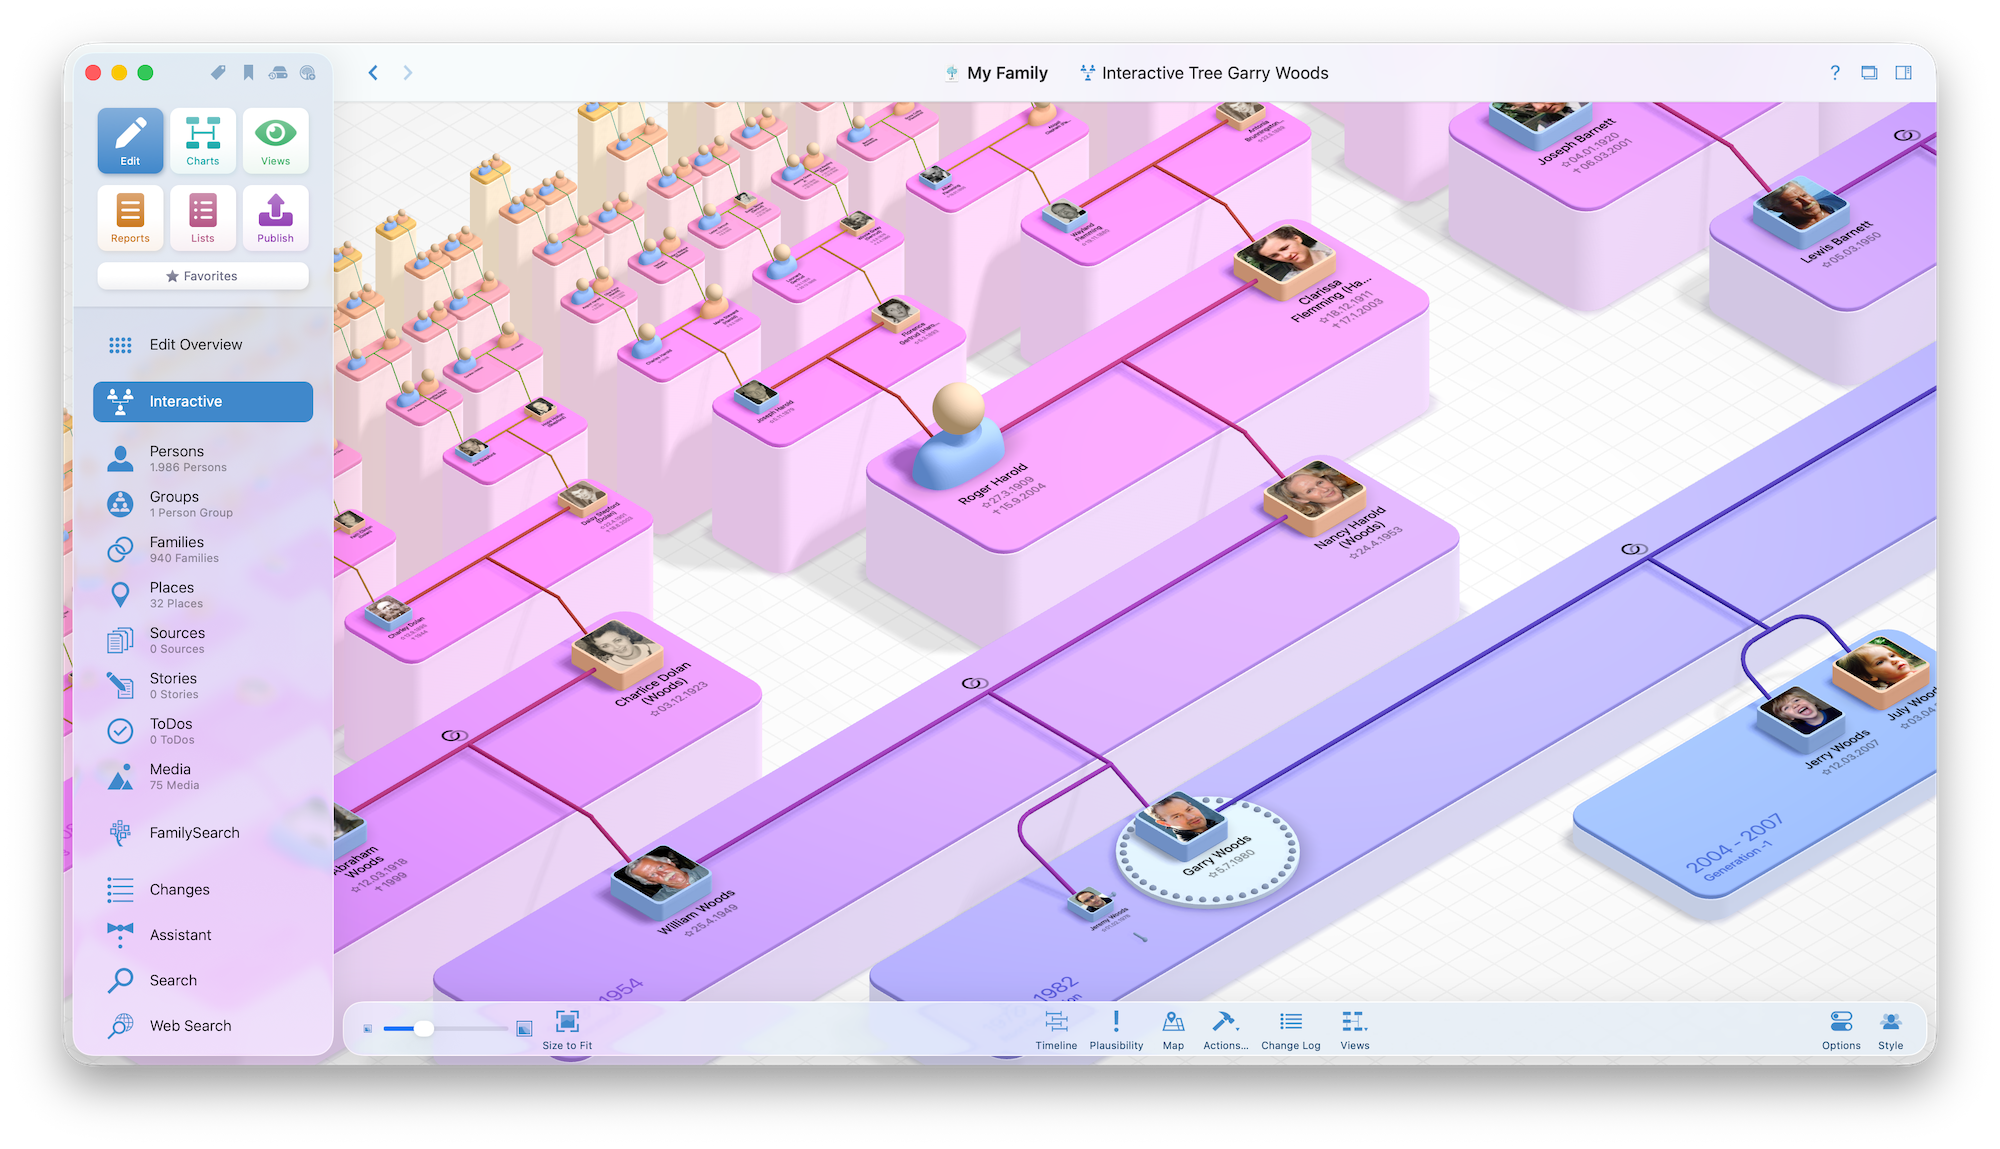
Task: Run the Plausibility check
Action: 1116,1022
